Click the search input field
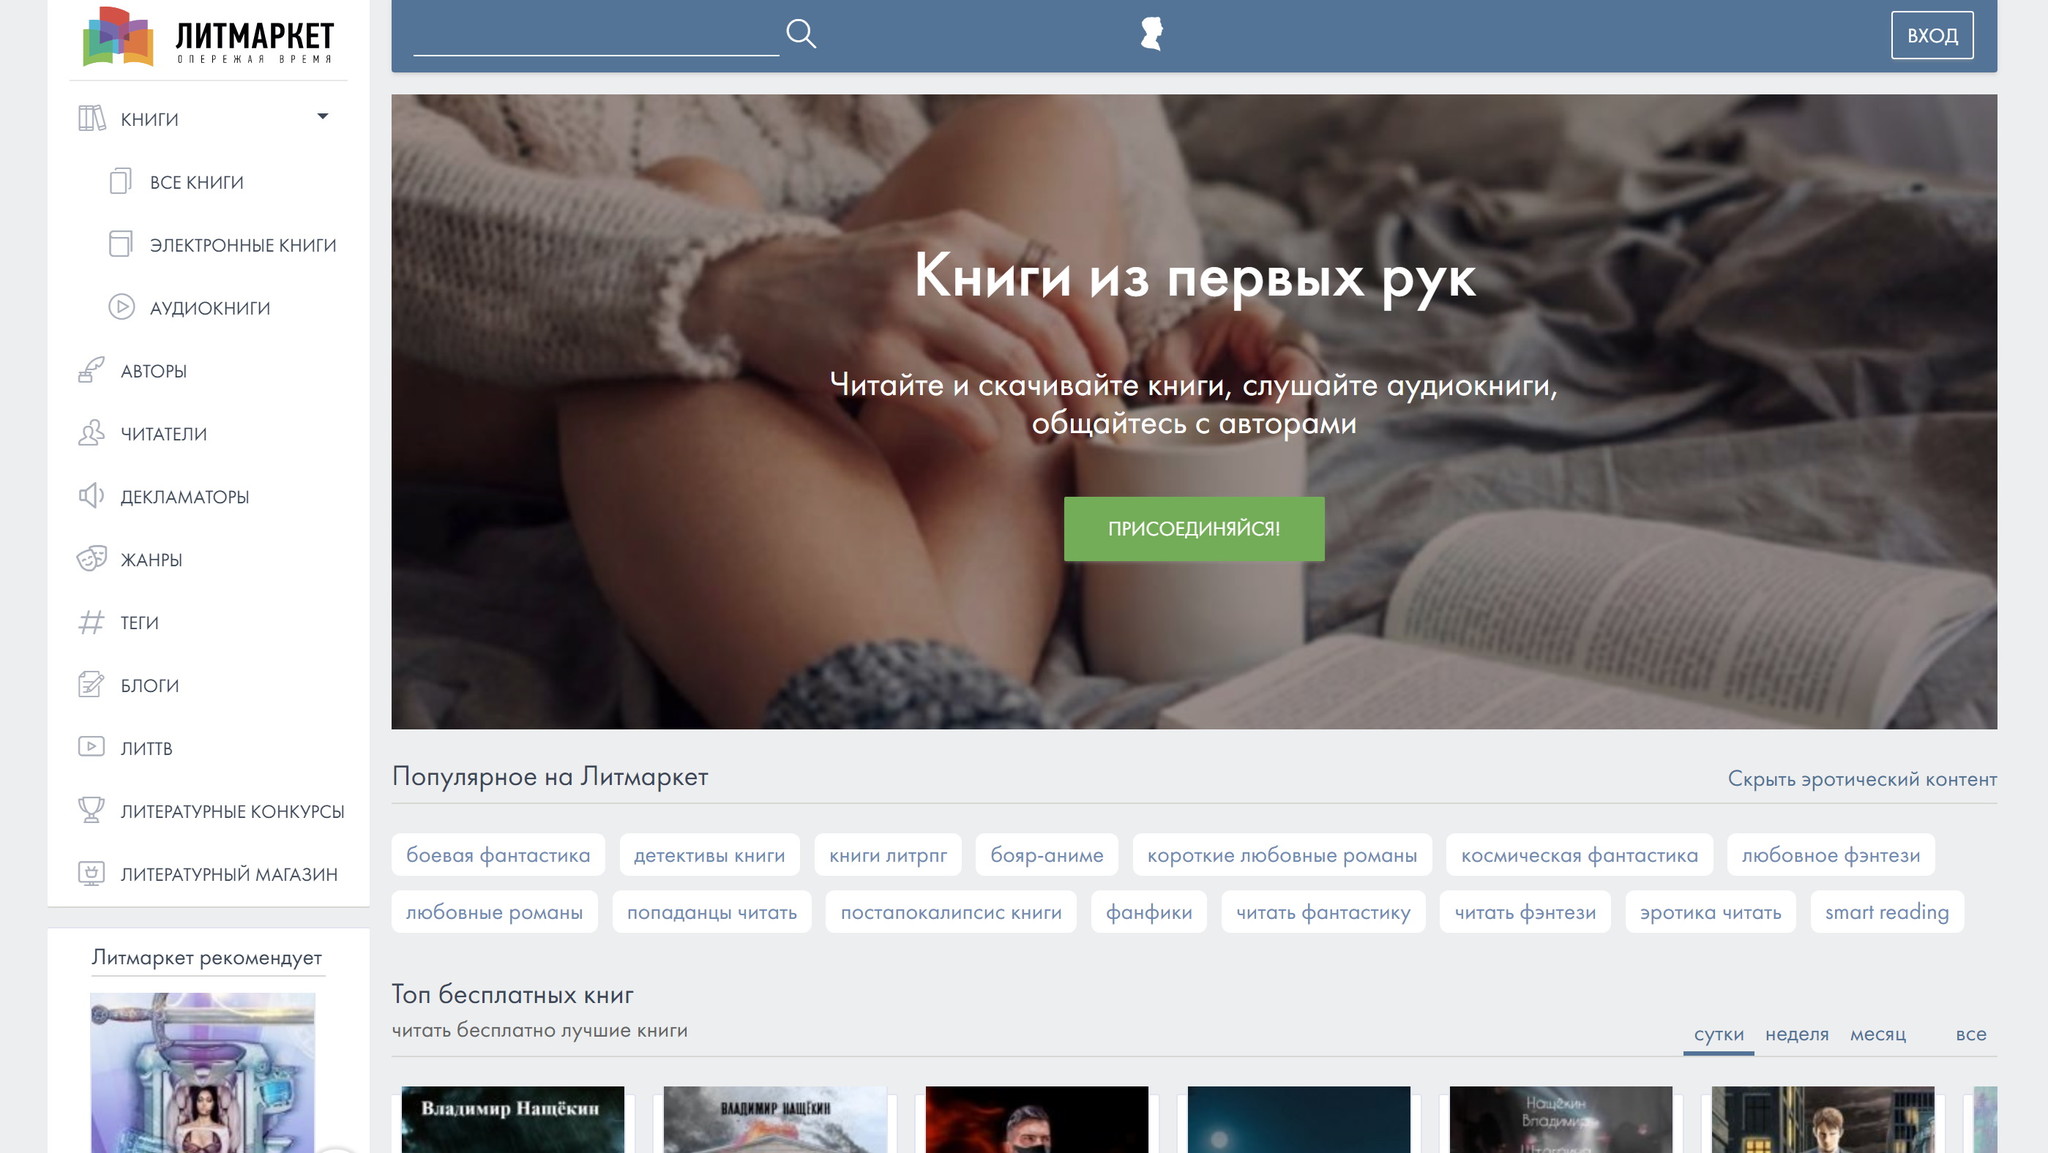 coord(596,35)
